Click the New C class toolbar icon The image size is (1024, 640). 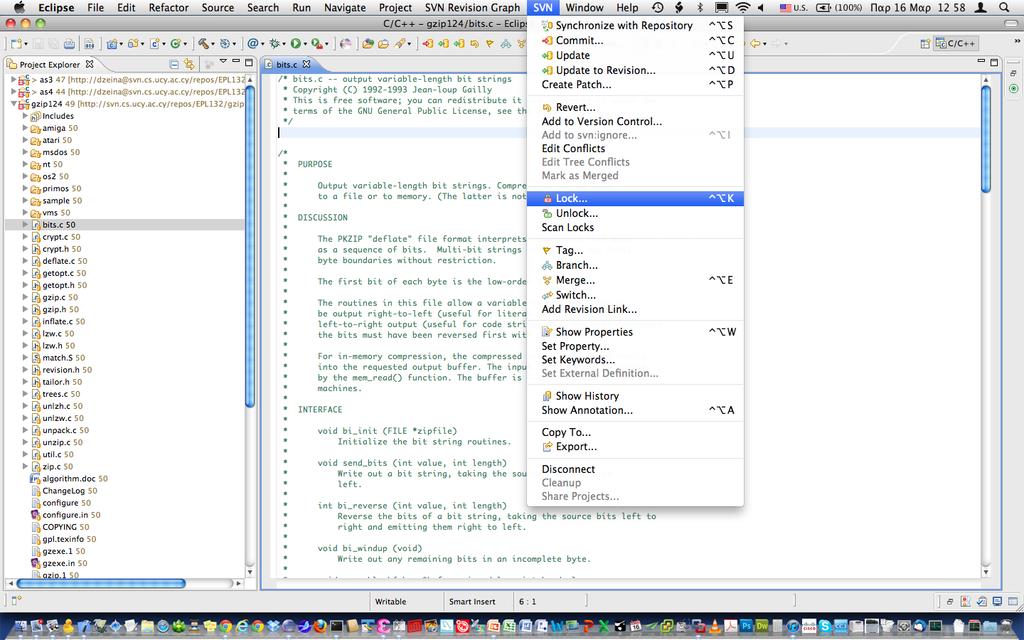pos(175,44)
